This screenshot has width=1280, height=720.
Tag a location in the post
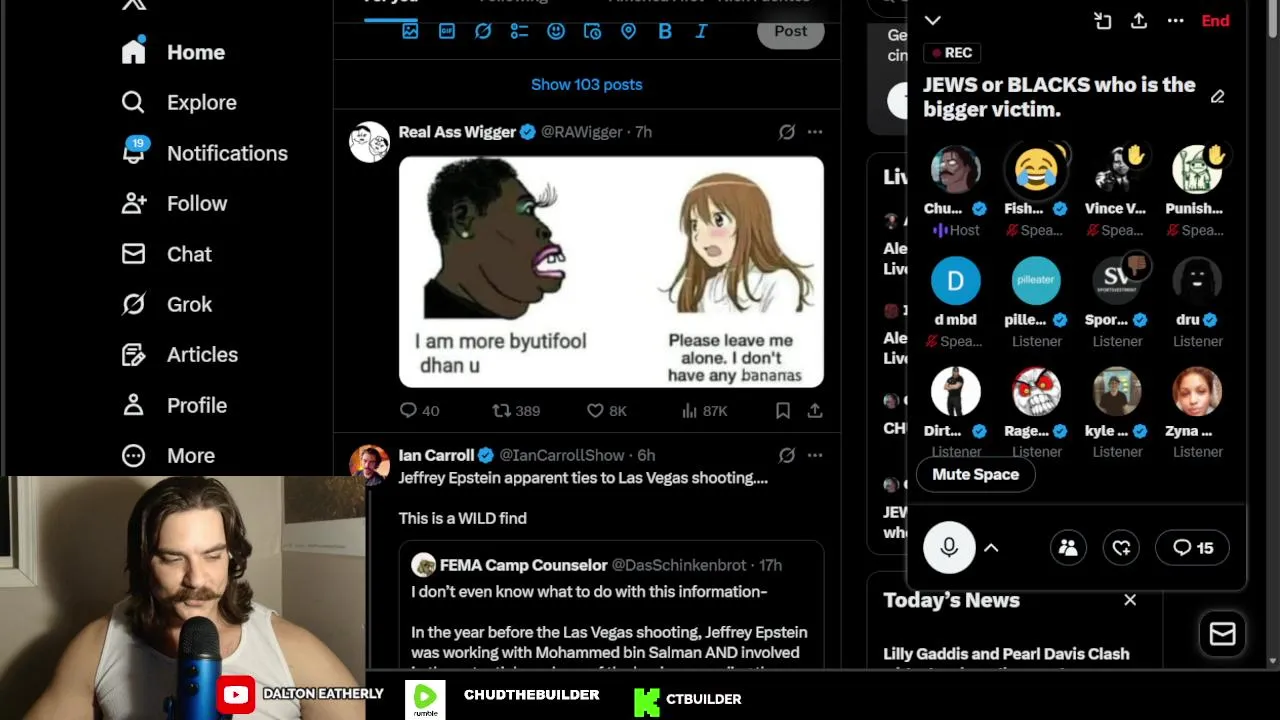click(628, 31)
